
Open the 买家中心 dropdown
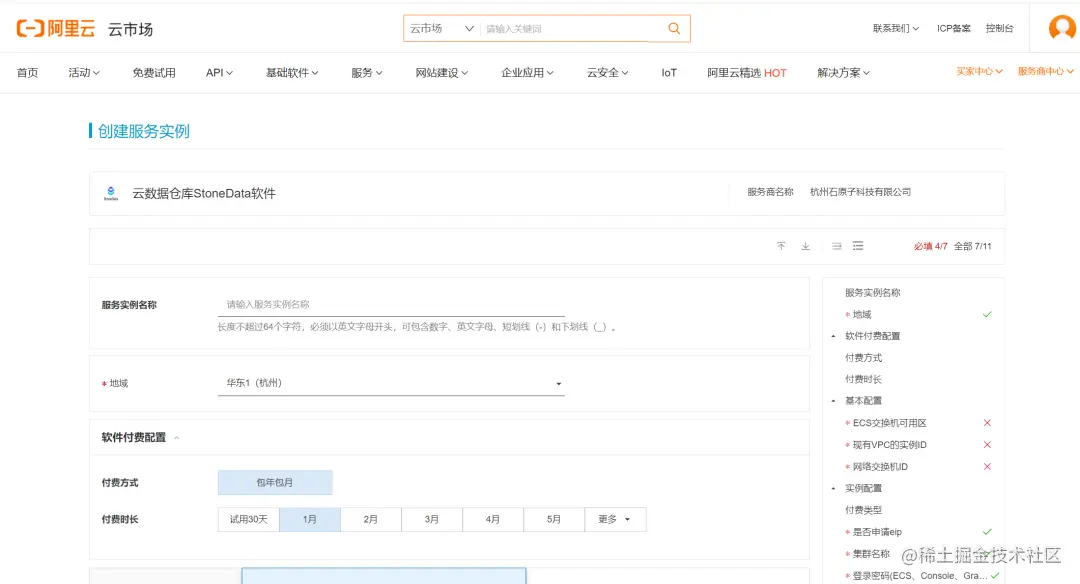(x=979, y=71)
